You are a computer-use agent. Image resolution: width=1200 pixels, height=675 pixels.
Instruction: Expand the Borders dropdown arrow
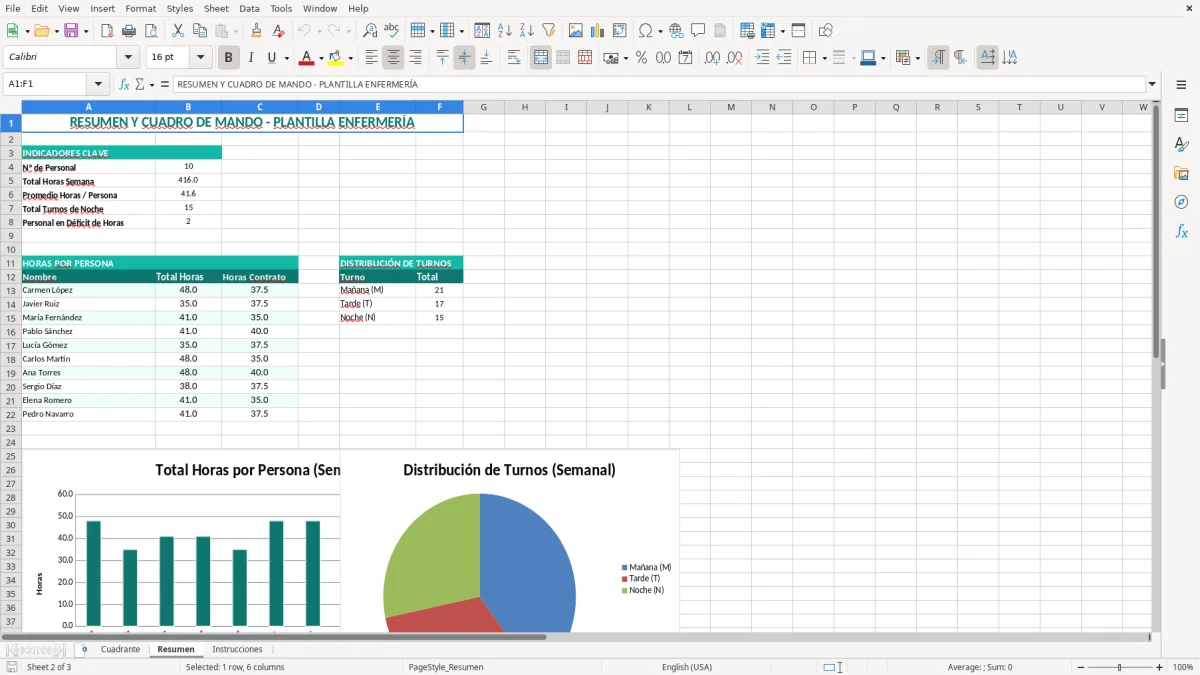pyautogui.click(x=824, y=58)
